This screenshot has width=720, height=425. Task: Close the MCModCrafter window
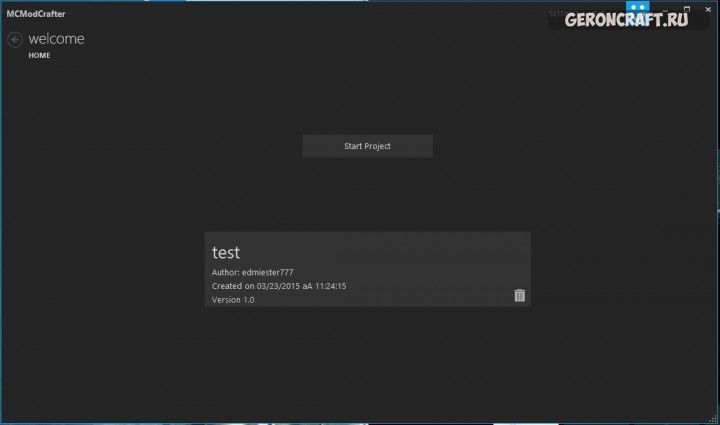[708, 8]
